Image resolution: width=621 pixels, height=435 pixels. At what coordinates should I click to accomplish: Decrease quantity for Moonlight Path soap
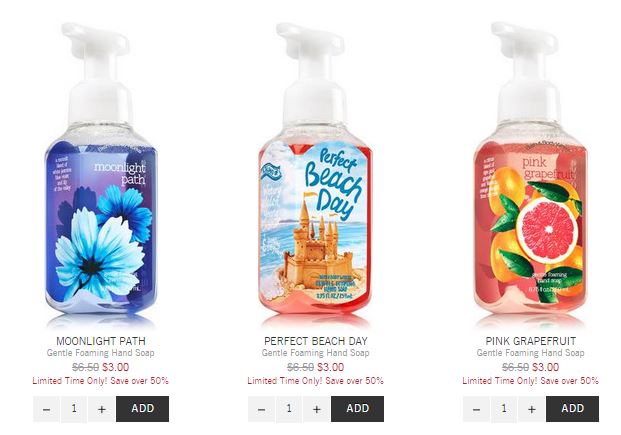(46, 409)
